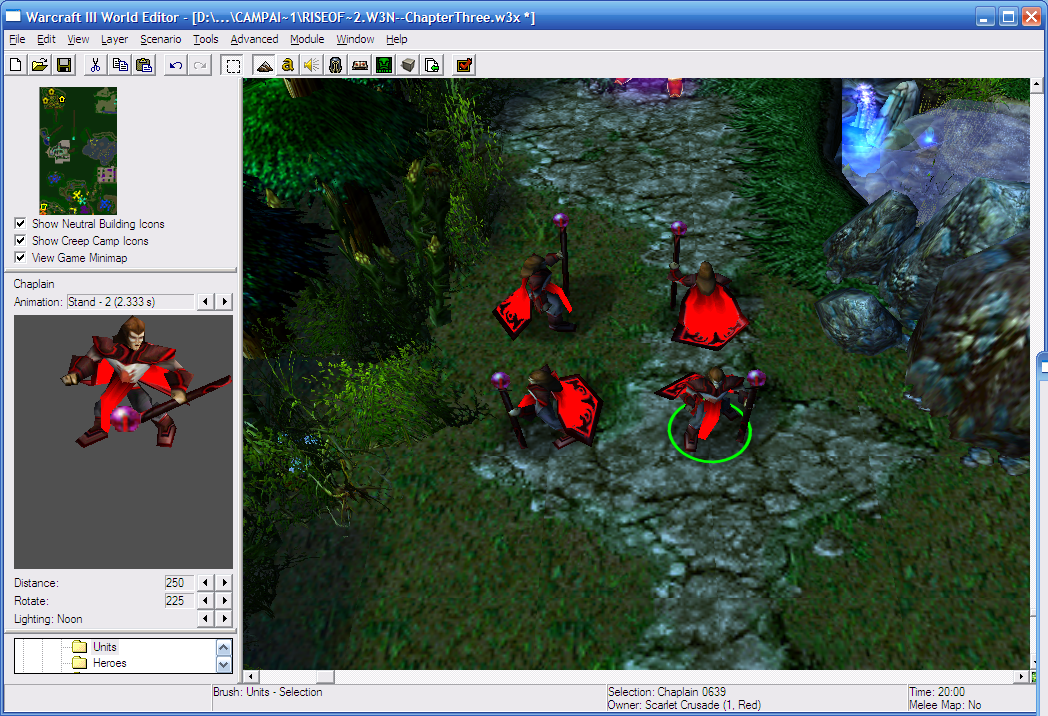Open the Tools menu
The height and width of the screenshot is (716, 1048).
click(x=206, y=39)
